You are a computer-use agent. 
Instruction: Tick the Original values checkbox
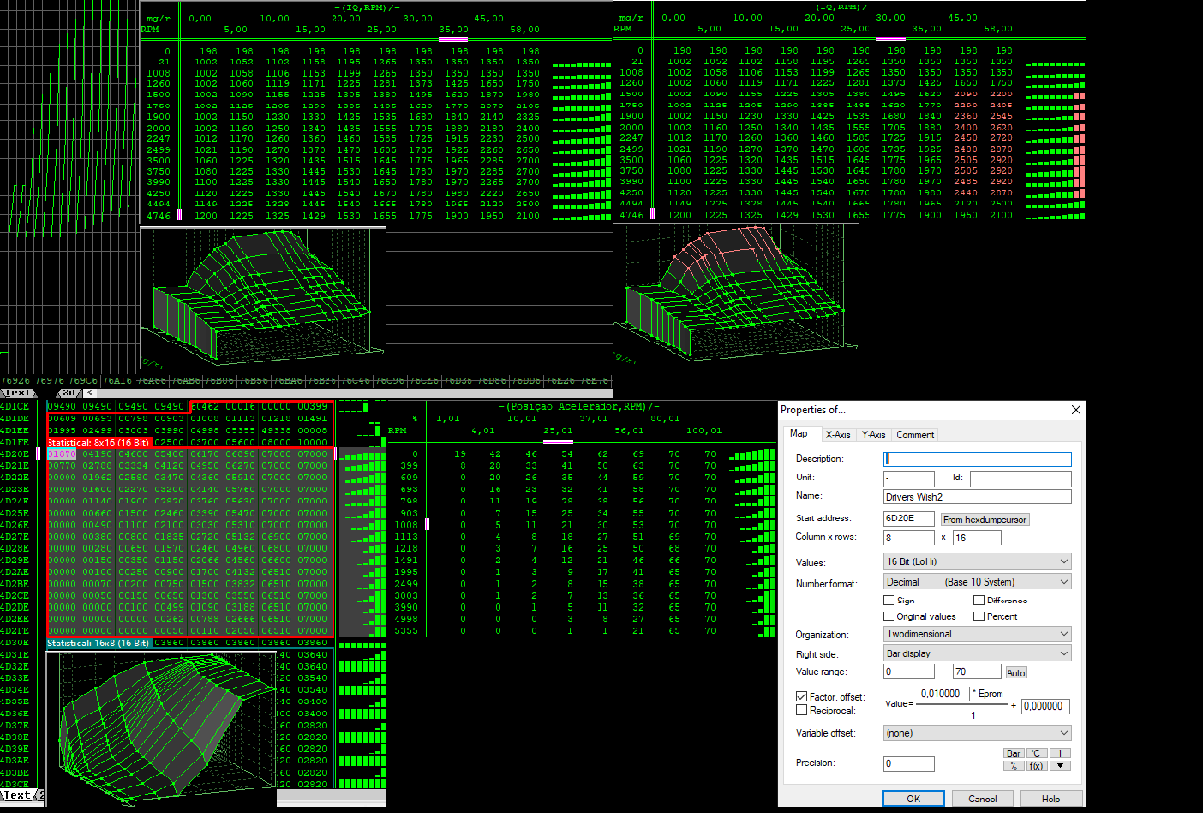click(x=889, y=616)
